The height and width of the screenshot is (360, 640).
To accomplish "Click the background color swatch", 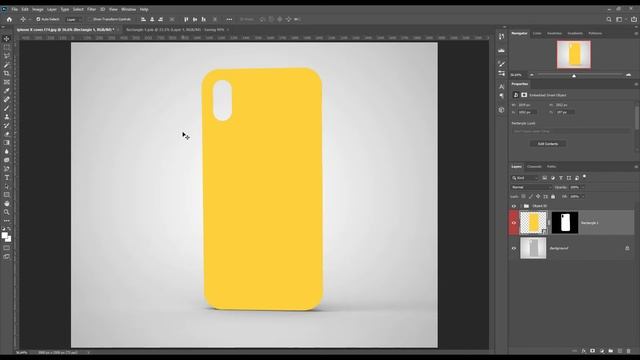I will point(8,239).
